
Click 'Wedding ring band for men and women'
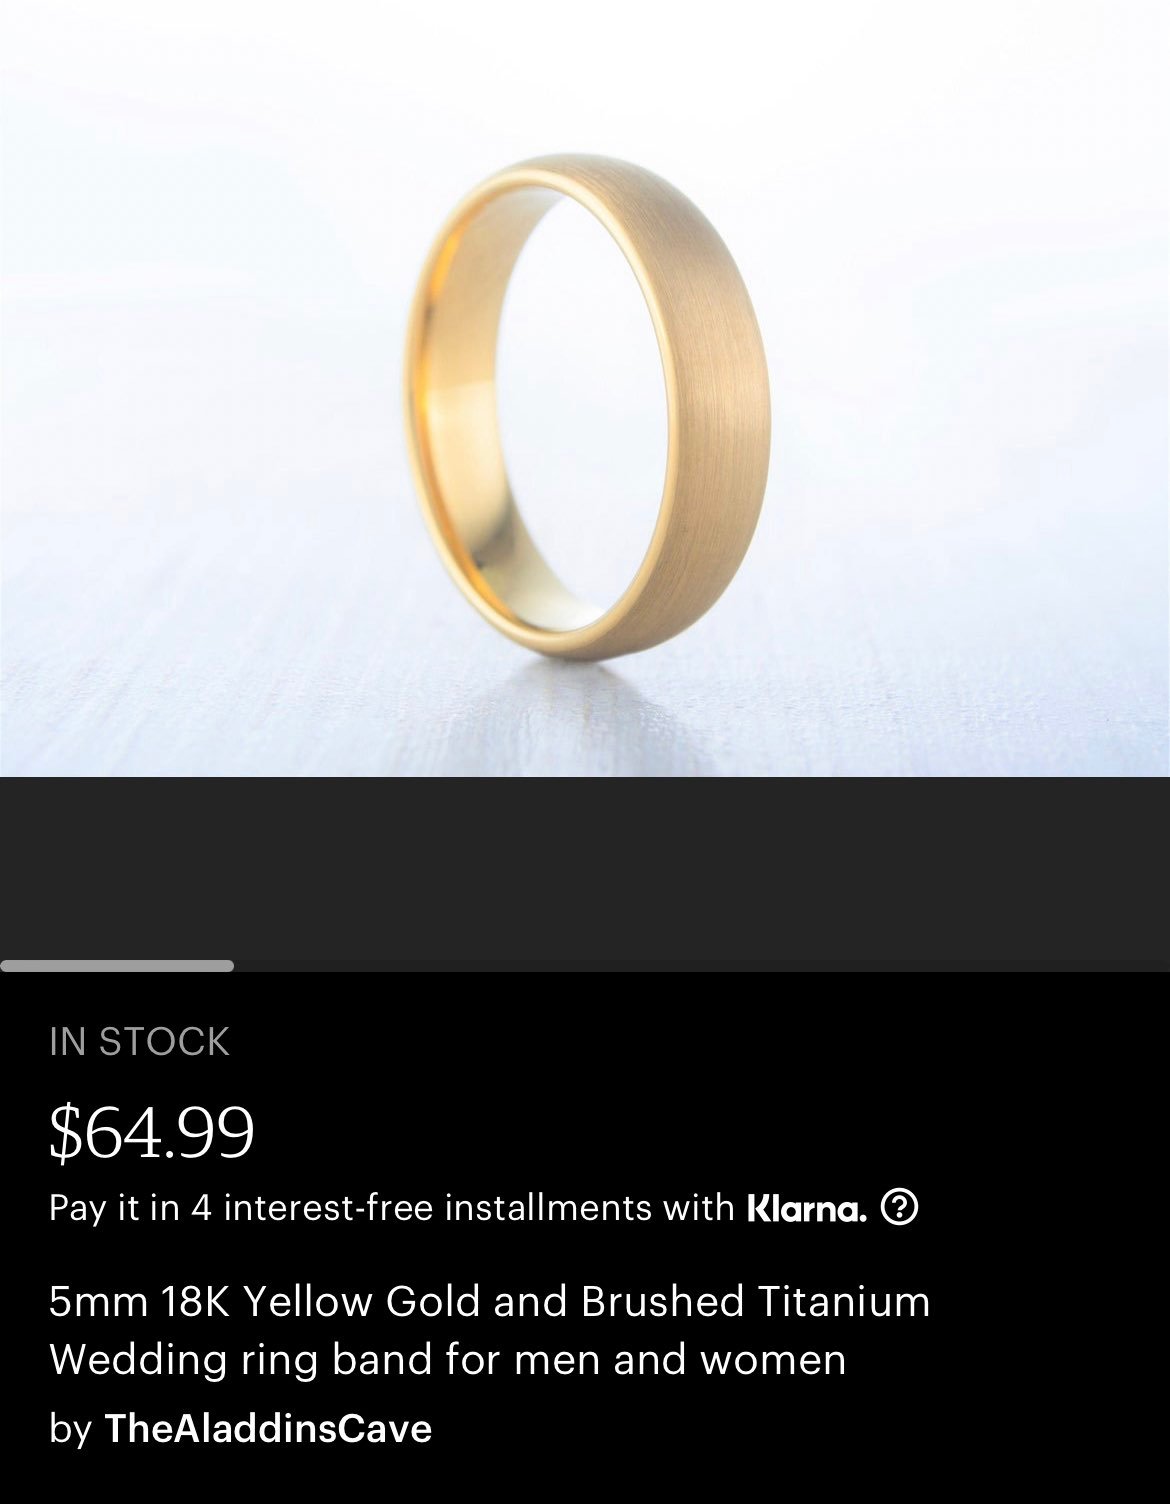(x=448, y=1360)
